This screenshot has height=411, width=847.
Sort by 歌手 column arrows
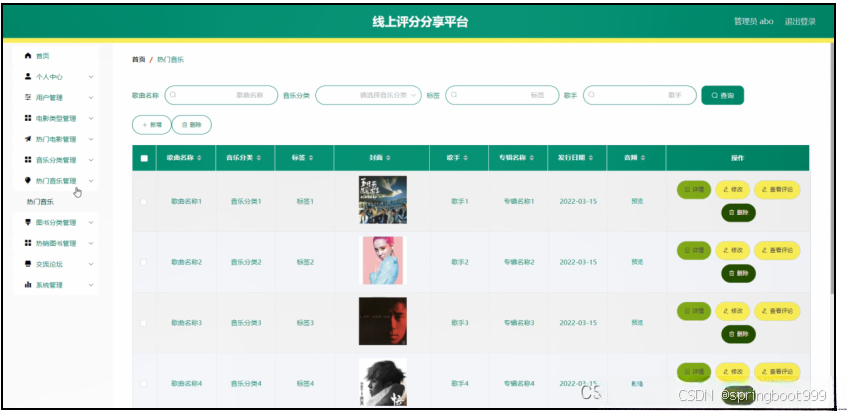click(x=466, y=158)
